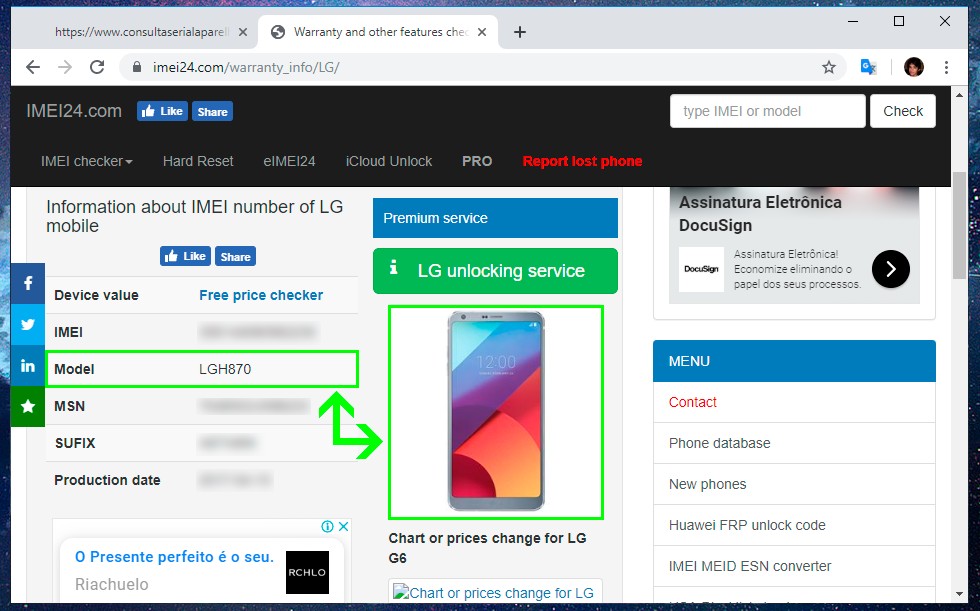Share via the LinkedIn sidebar icon
This screenshot has width=980, height=611.
coord(28,365)
